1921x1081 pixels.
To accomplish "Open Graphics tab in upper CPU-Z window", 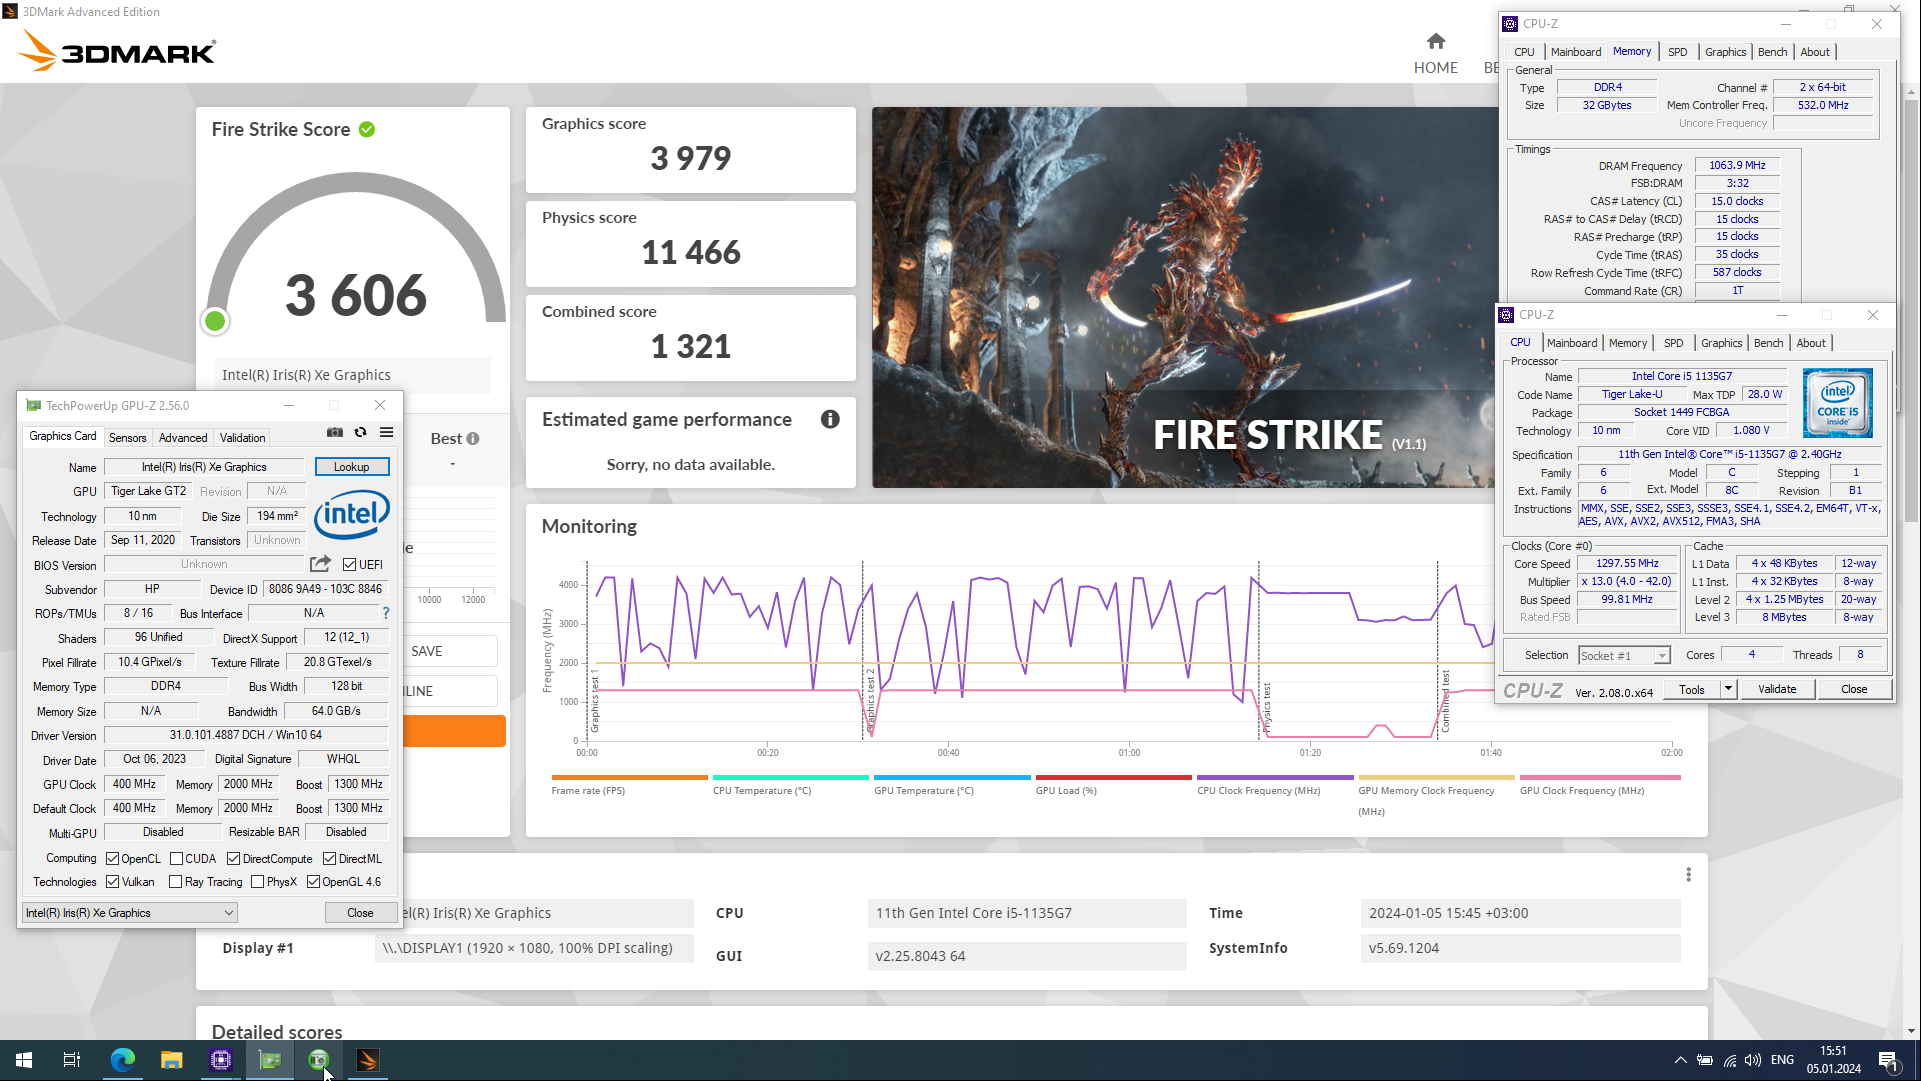I will pos(1725,52).
